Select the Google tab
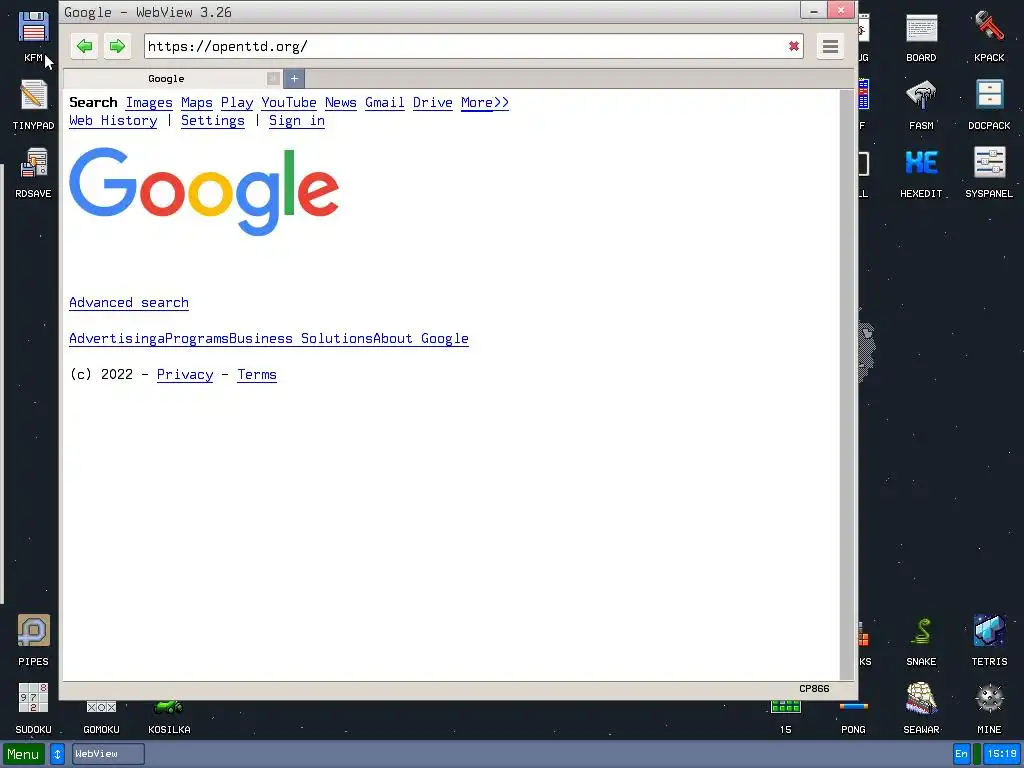The width and height of the screenshot is (1024, 768). pyautogui.click(x=167, y=78)
